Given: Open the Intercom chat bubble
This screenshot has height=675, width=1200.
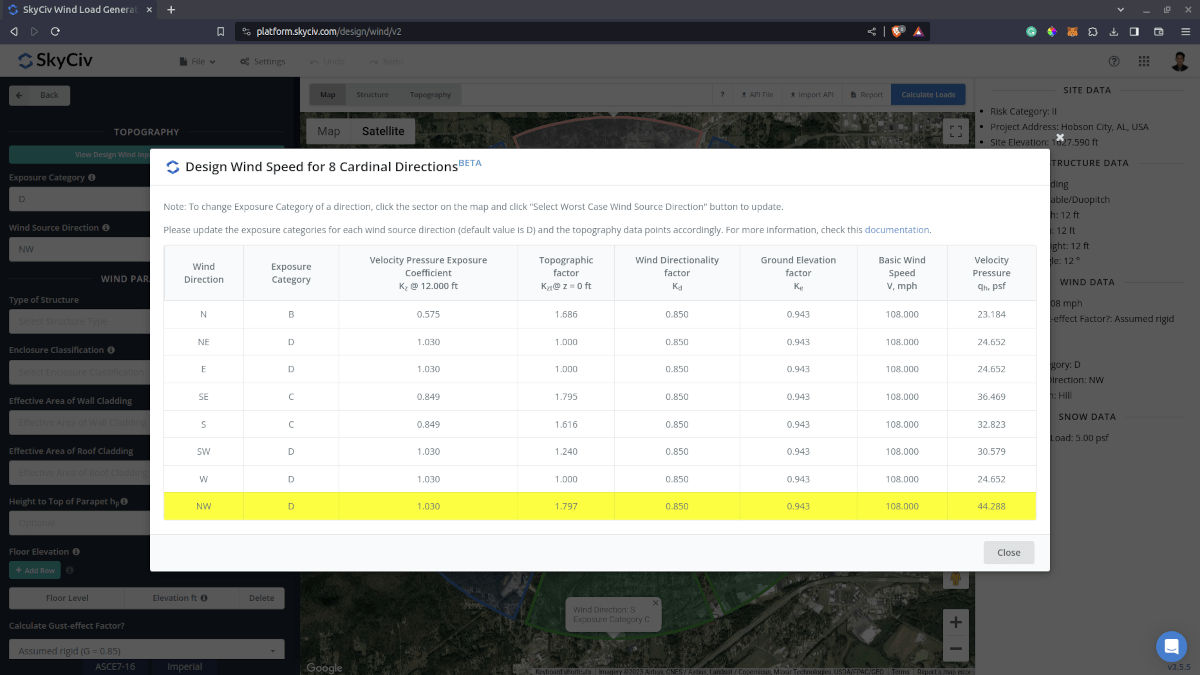Looking at the screenshot, I should (x=1169, y=645).
